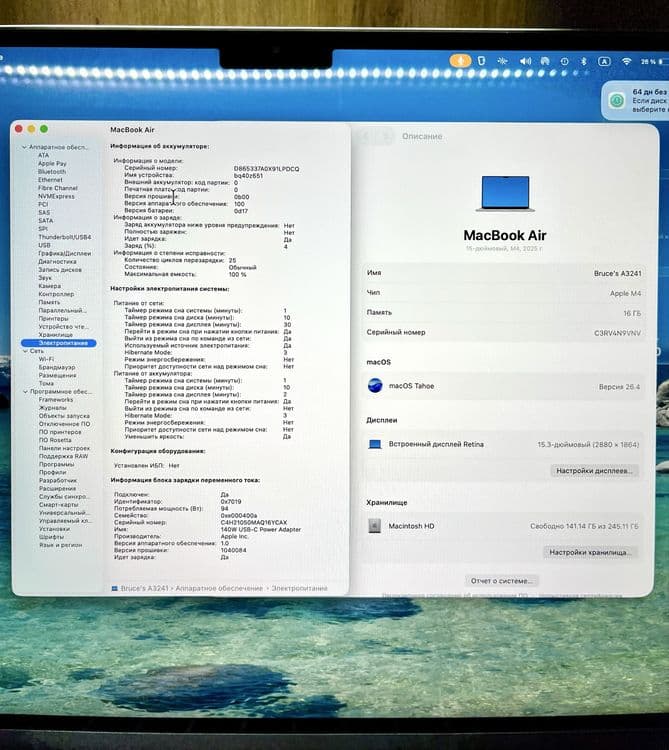Select ПО Rosetta in sidebar
This screenshot has width=669, height=750.
pos(55,440)
